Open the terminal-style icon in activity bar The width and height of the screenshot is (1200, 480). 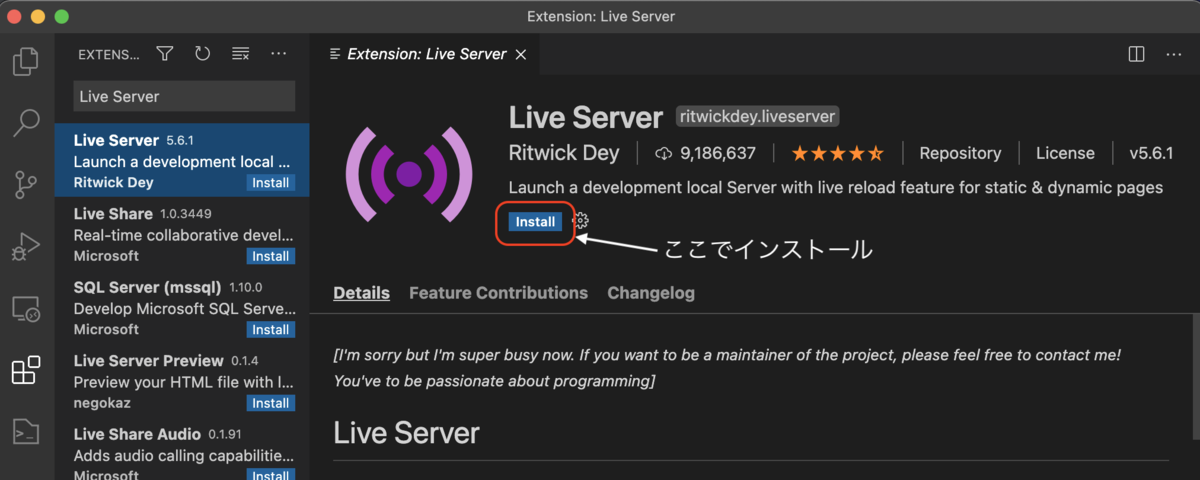(25, 432)
